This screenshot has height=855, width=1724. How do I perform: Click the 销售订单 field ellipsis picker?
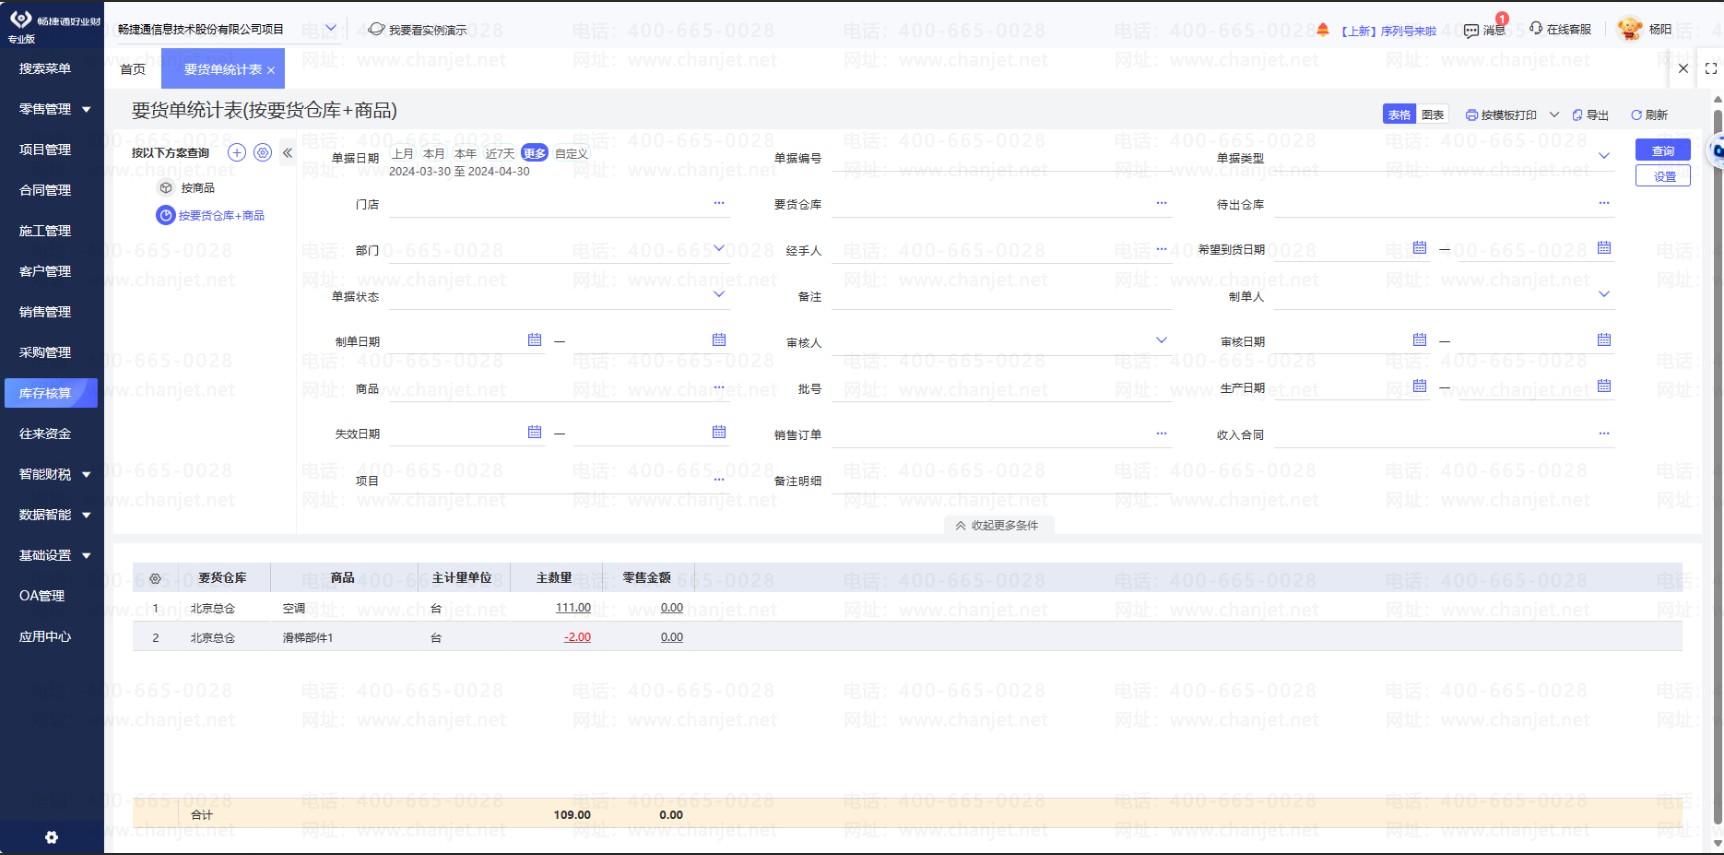point(1161,433)
